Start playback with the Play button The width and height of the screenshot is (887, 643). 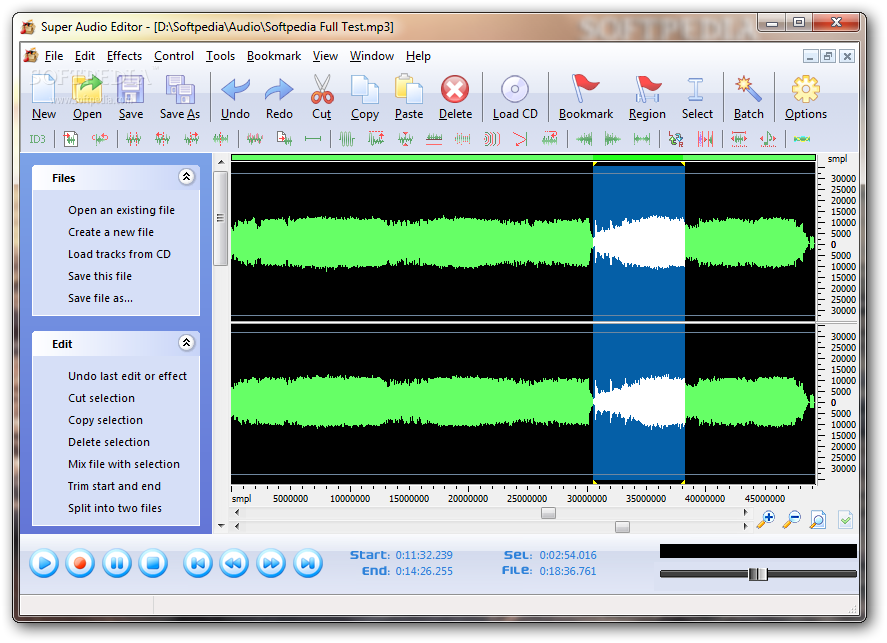pyautogui.click(x=44, y=563)
